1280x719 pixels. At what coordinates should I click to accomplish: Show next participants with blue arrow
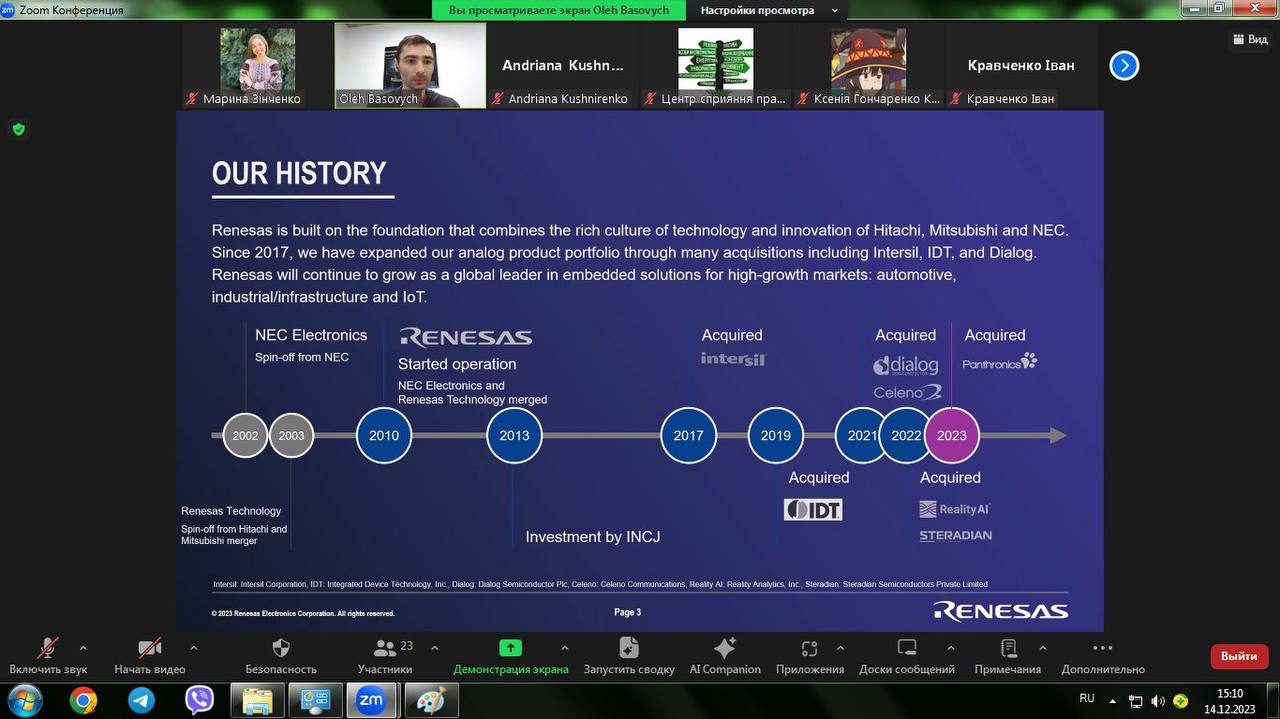click(x=1124, y=66)
